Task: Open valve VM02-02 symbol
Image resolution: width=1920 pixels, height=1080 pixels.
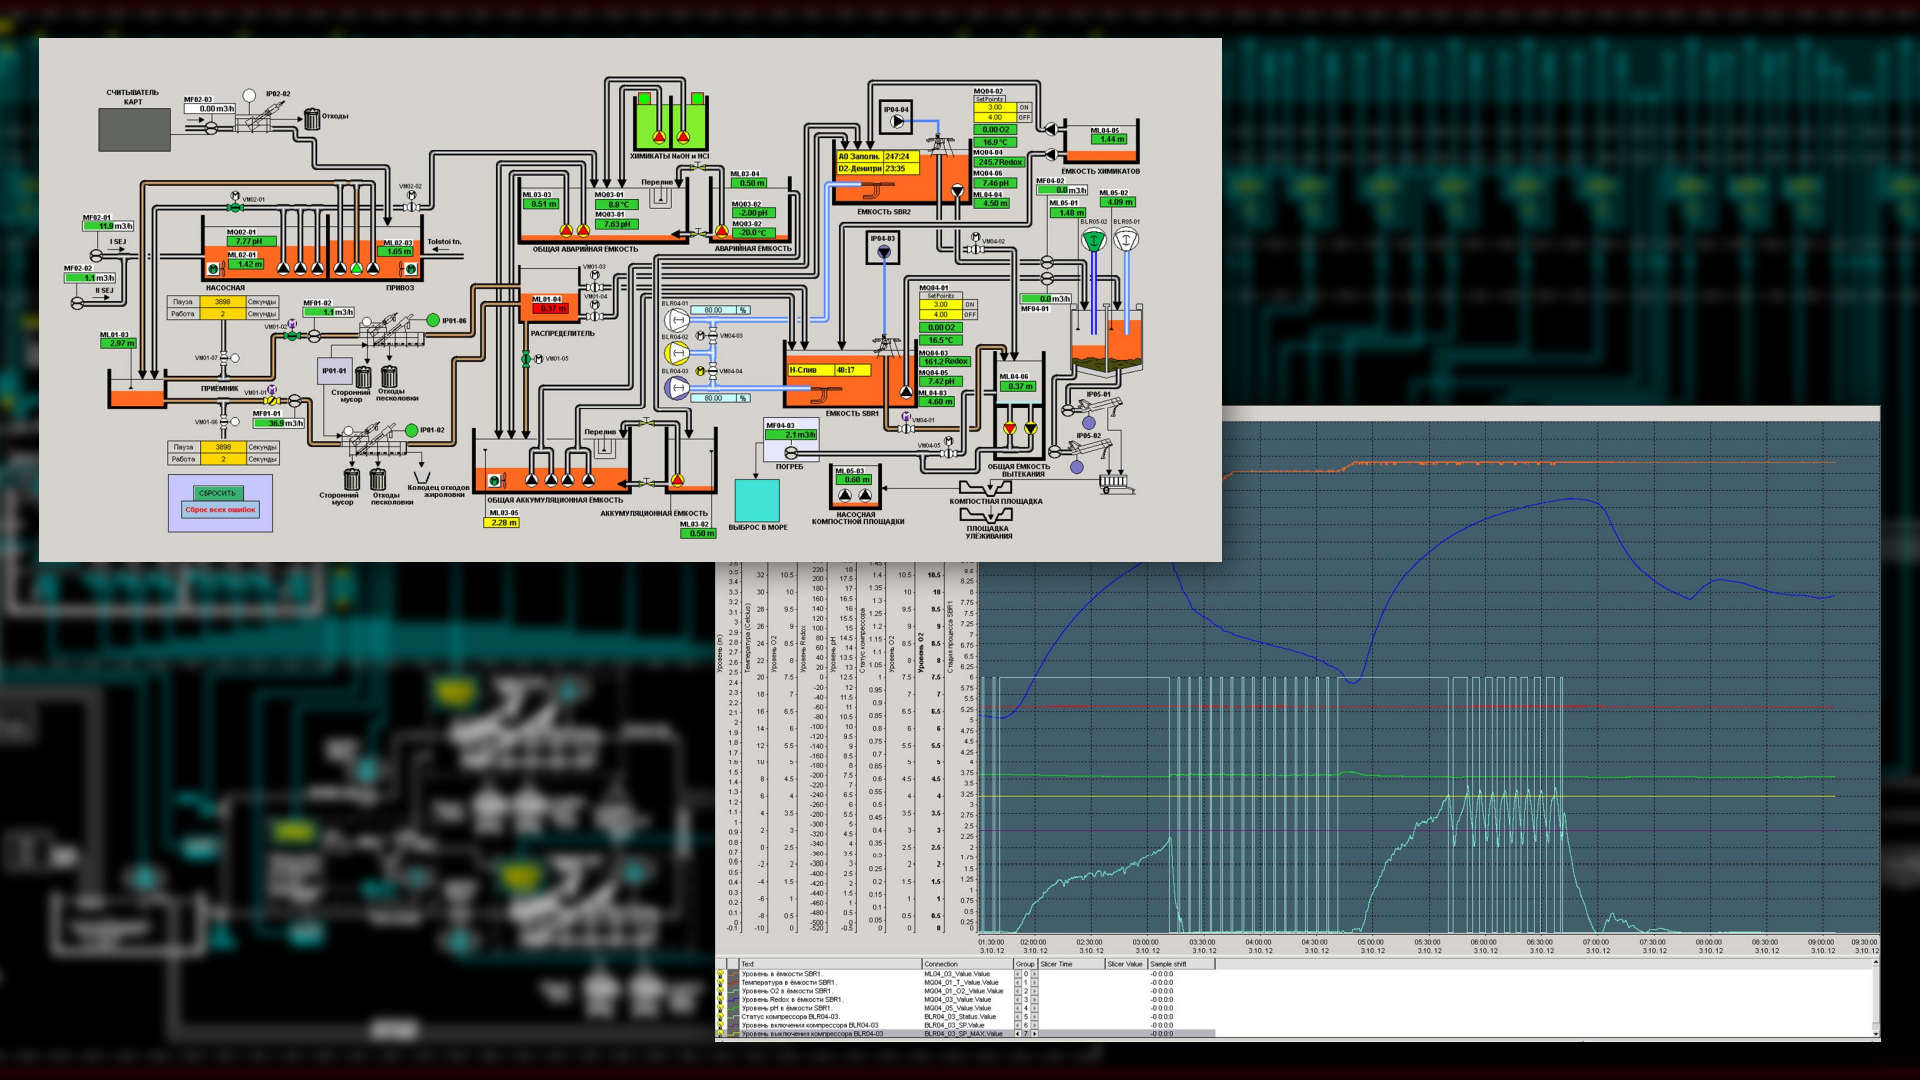Action: click(x=411, y=207)
